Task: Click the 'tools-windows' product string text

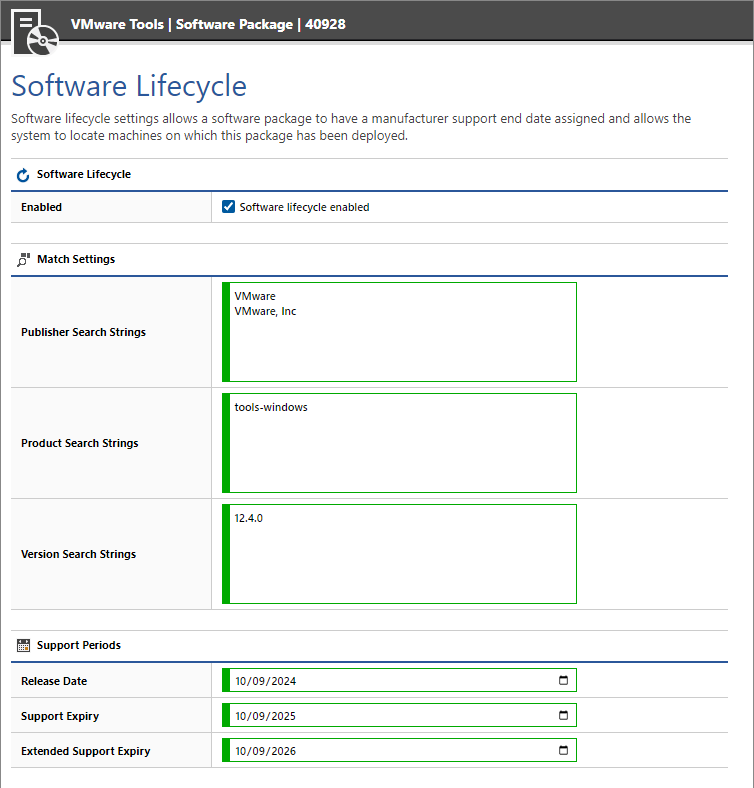Action: tap(271, 407)
